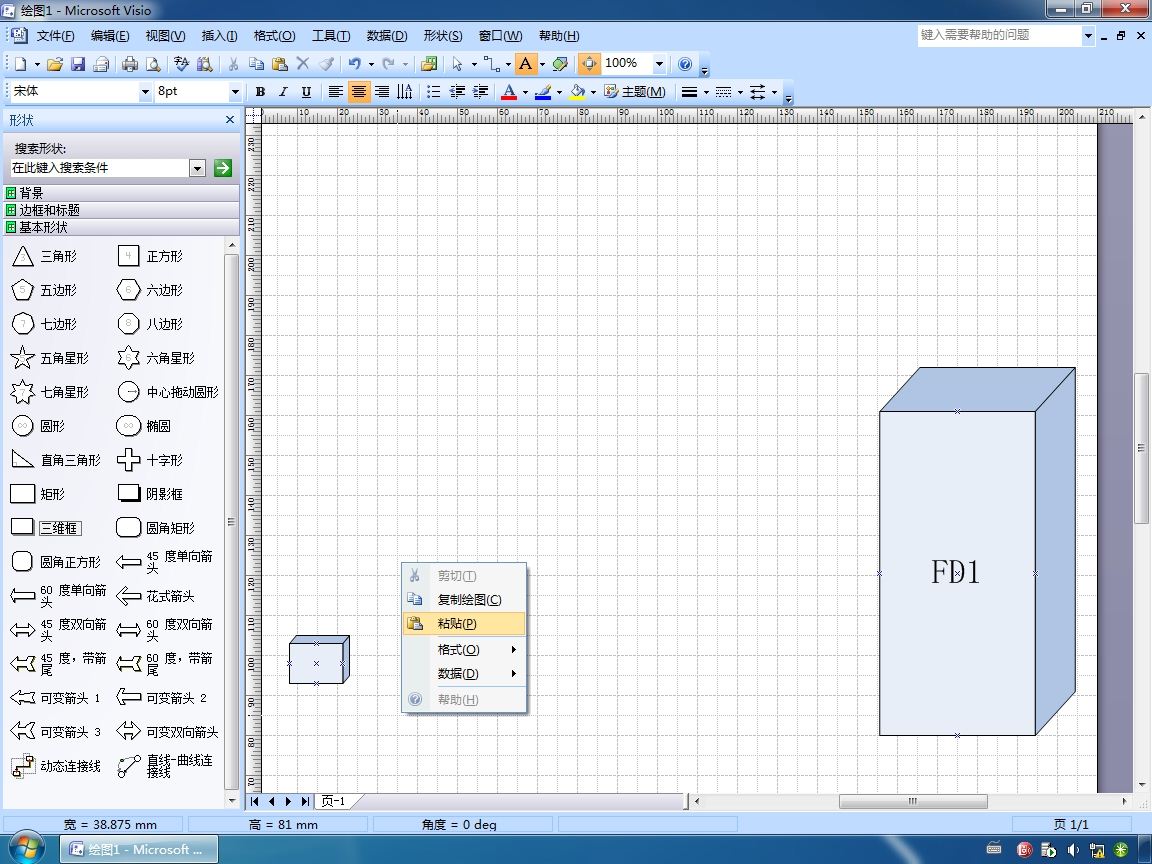The height and width of the screenshot is (864, 1152).
Task: Open the zoom level dropdown 100%
Action: point(659,64)
